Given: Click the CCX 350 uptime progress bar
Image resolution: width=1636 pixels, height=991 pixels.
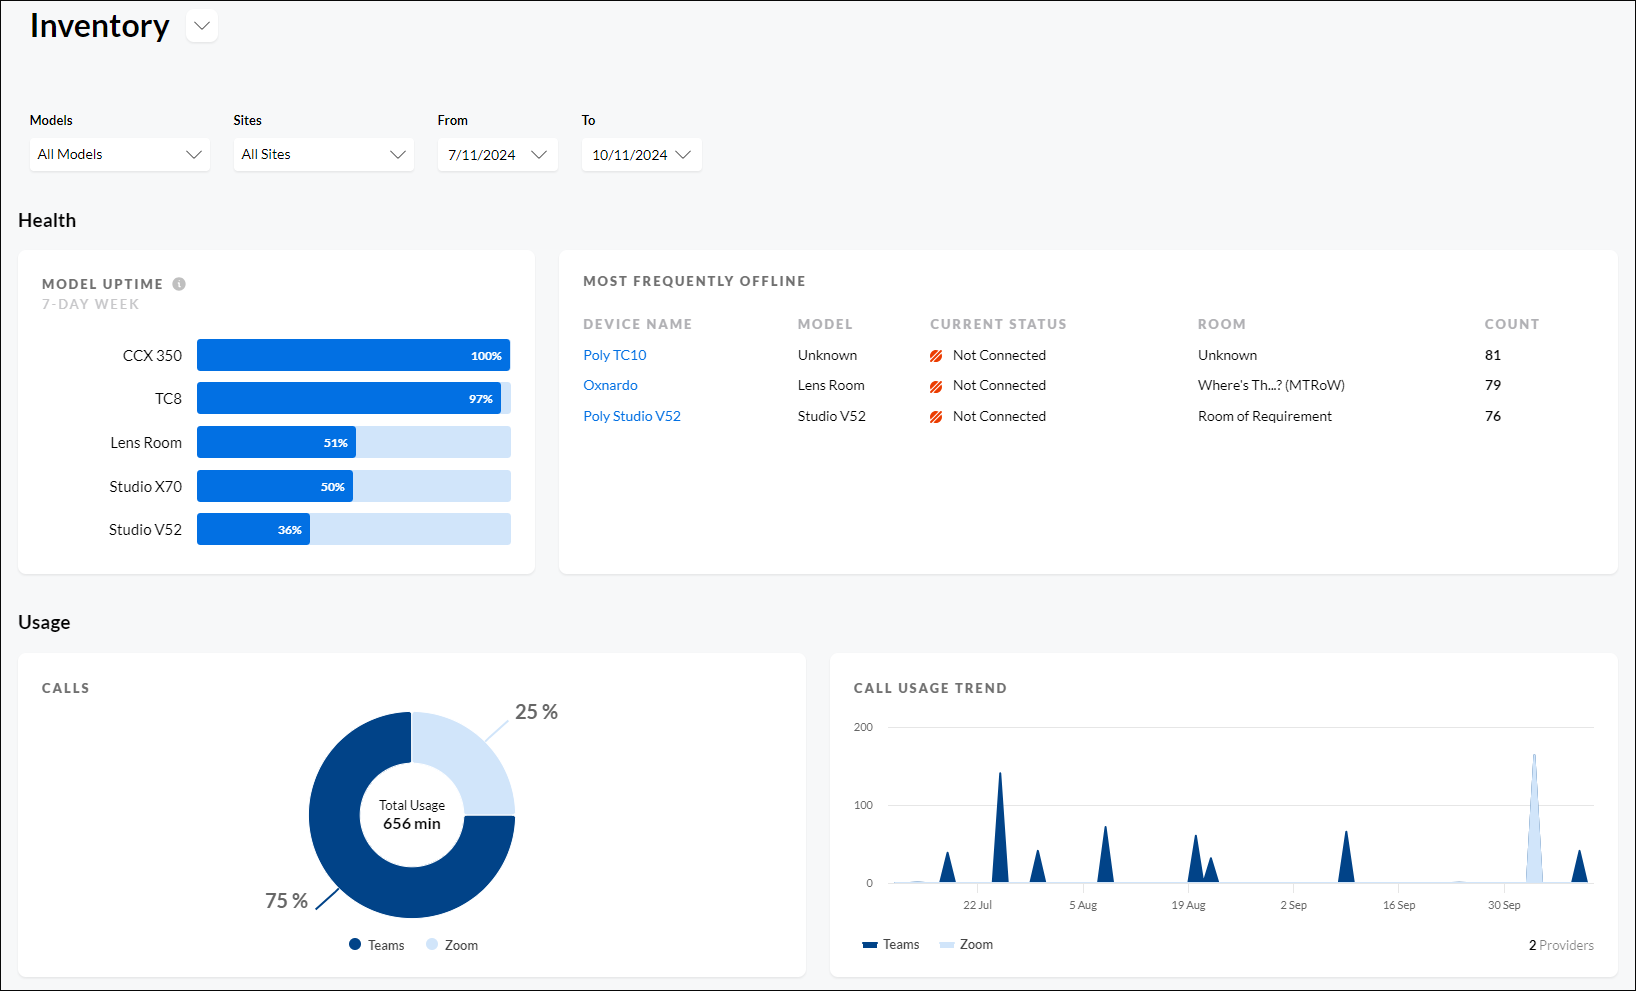Looking at the screenshot, I should 353,355.
